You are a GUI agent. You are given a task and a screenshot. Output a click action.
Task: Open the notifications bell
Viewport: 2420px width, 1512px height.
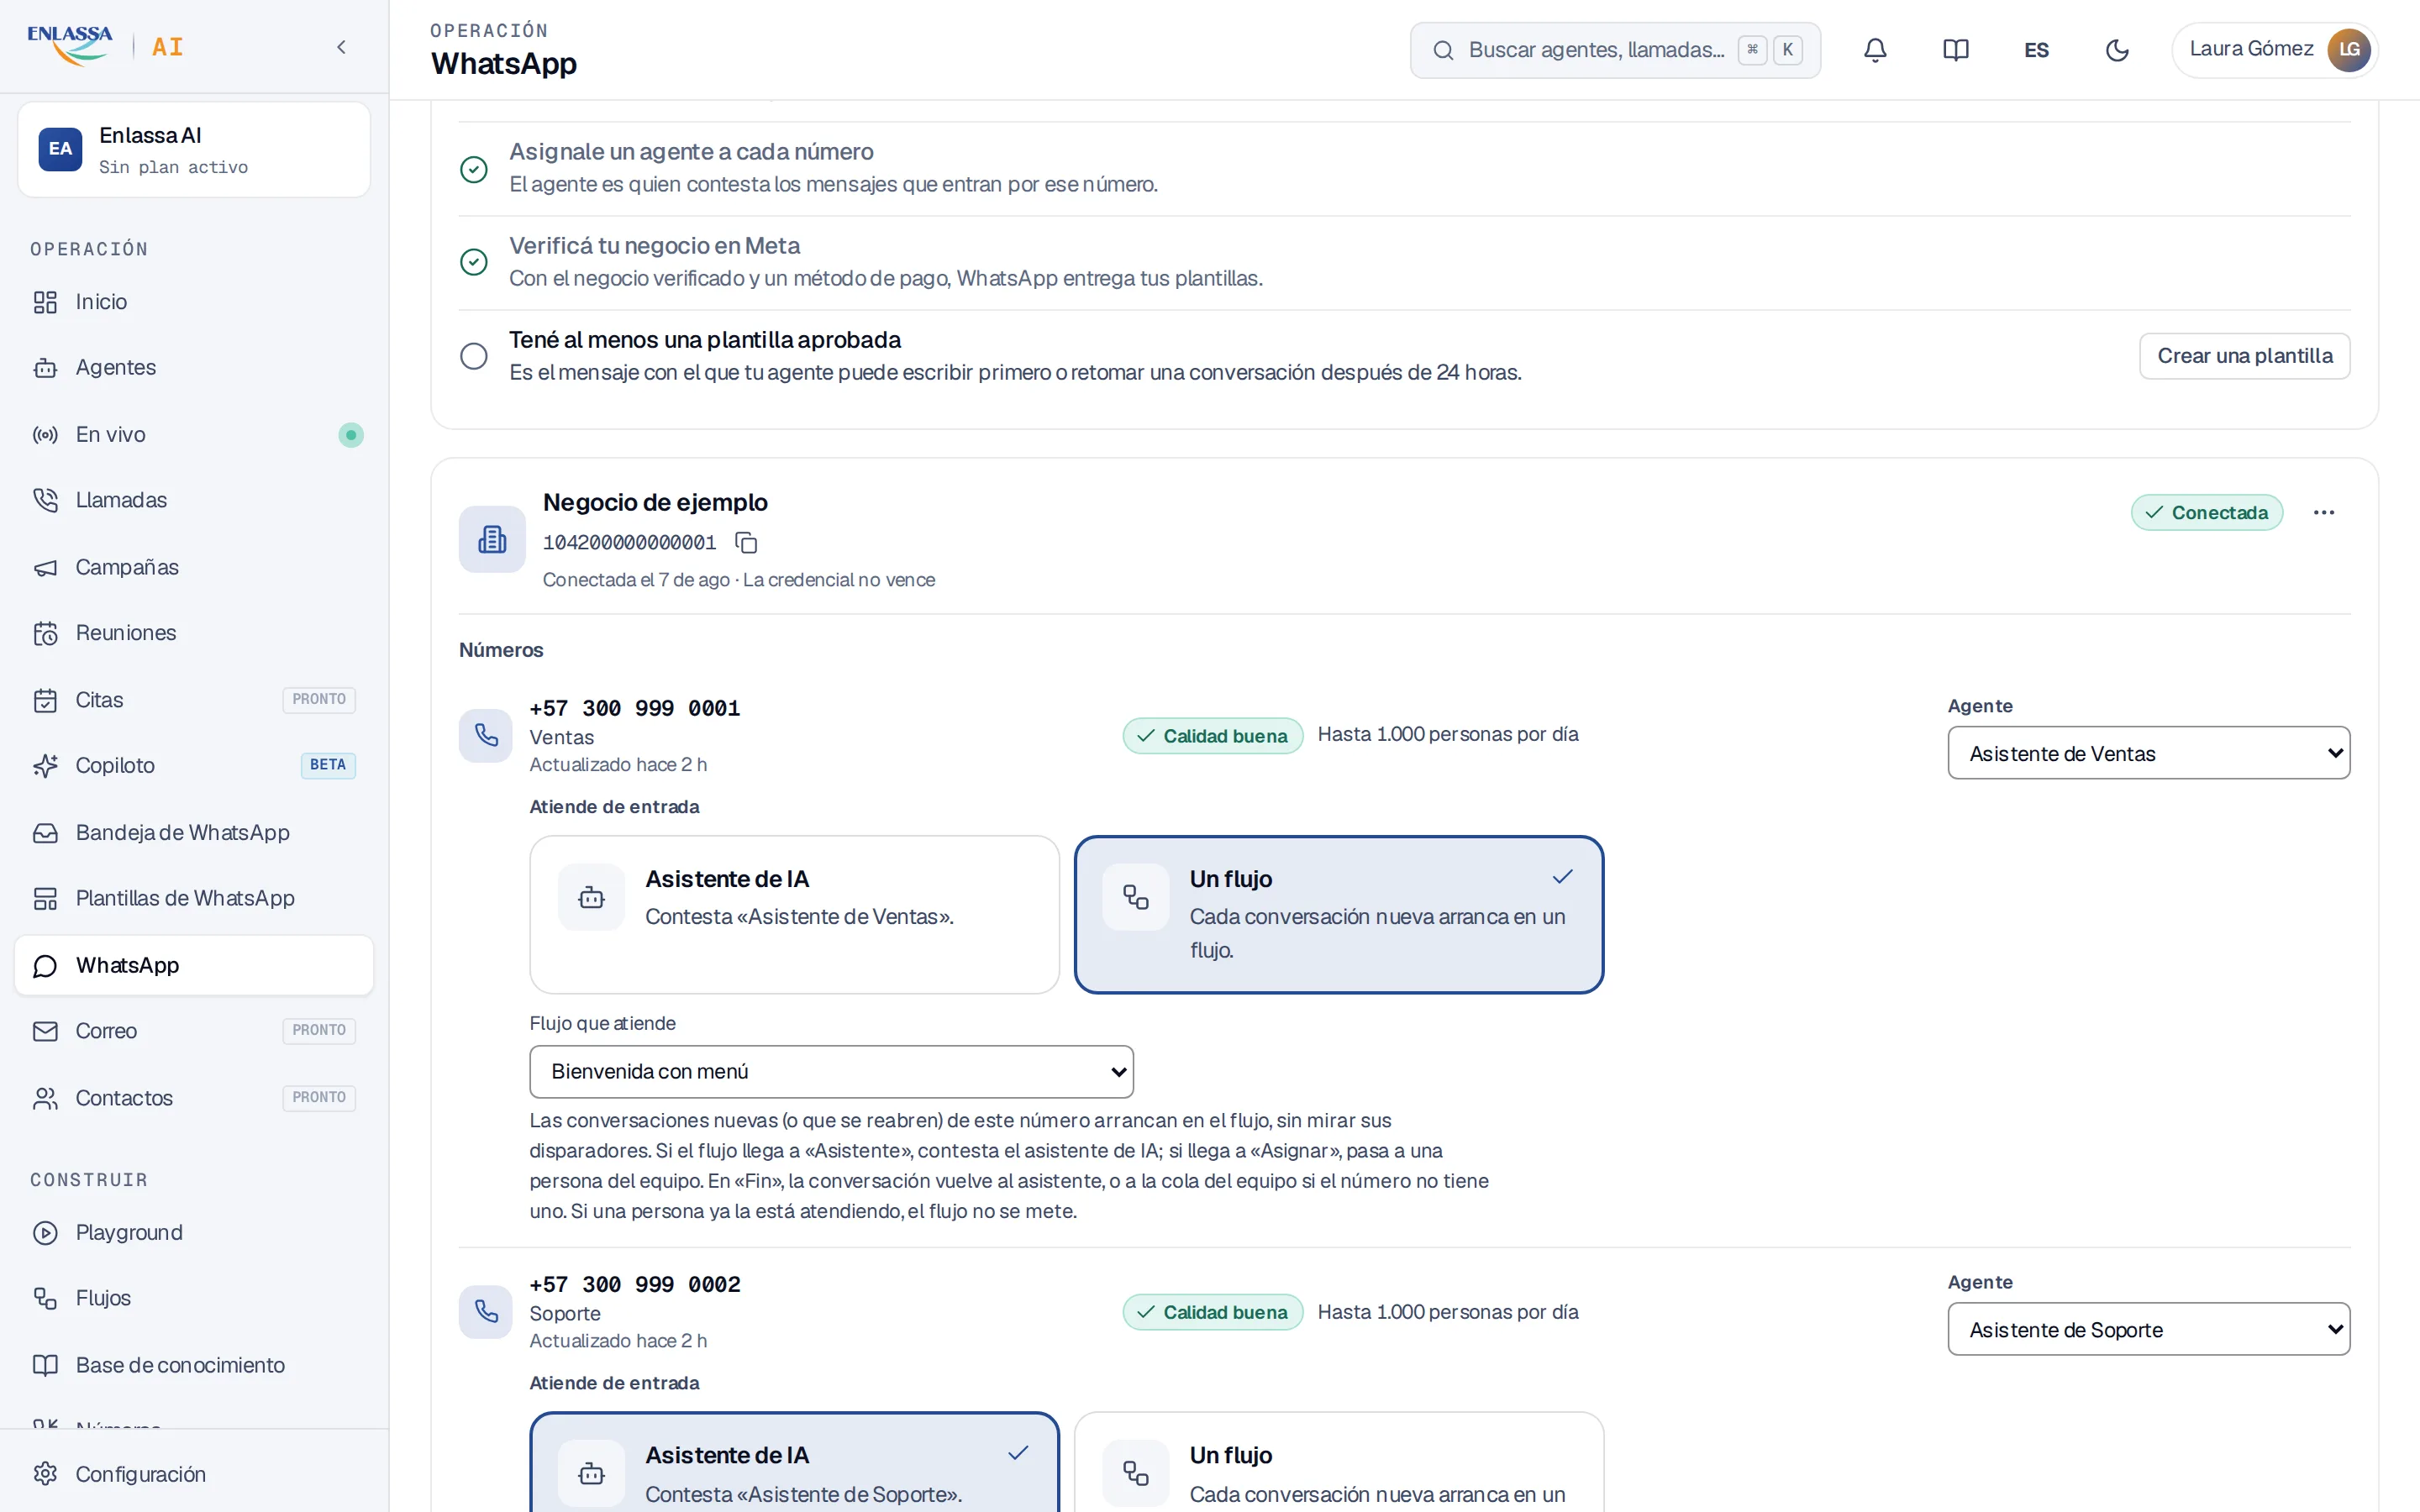pyautogui.click(x=1875, y=50)
